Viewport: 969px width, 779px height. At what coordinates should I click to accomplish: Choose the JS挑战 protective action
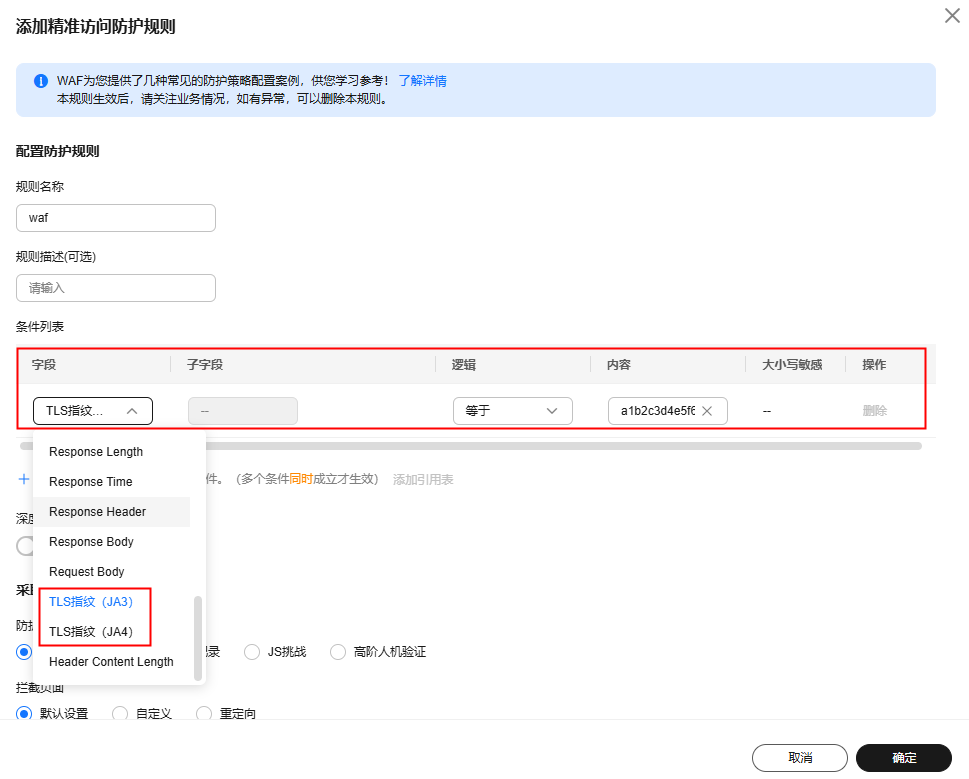(252, 652)
